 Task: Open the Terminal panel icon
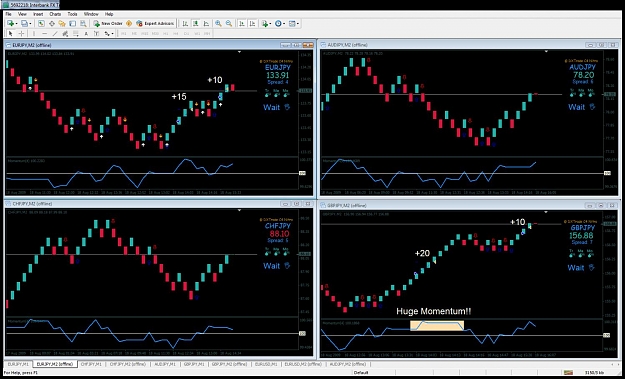point(72,24)
